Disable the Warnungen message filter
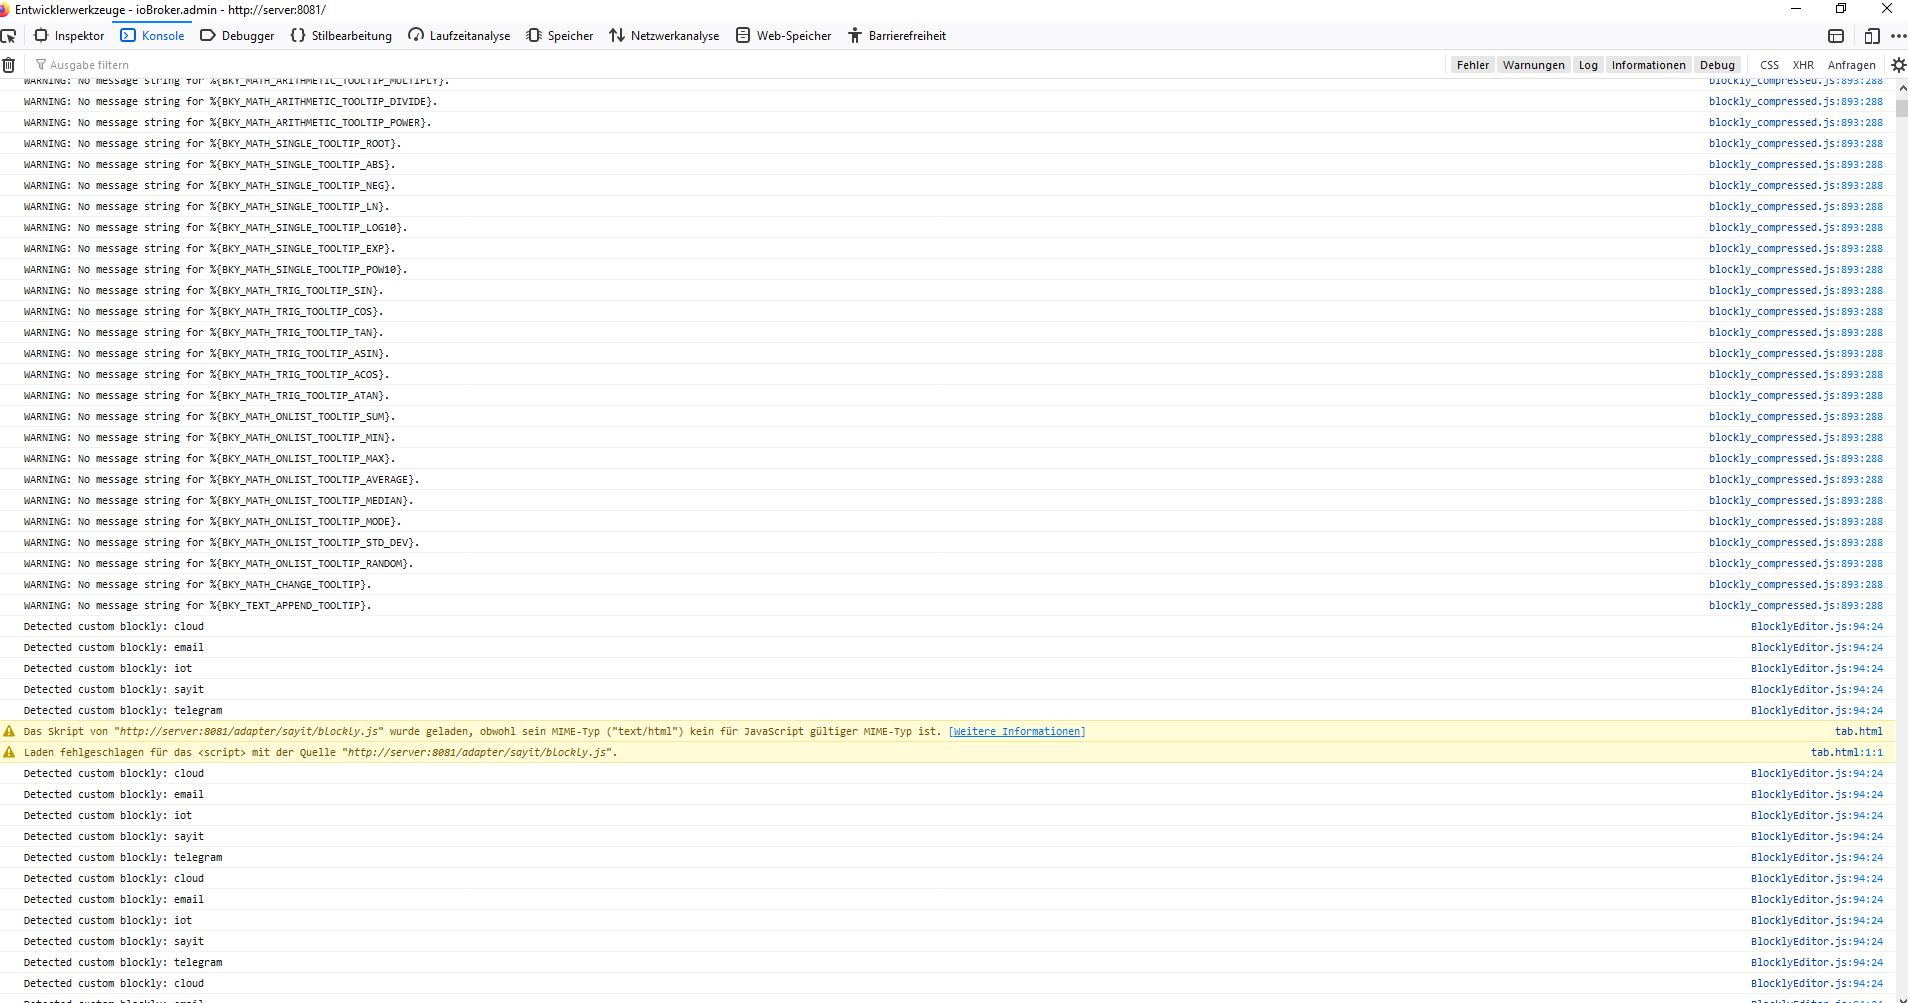 point(1532,64)
